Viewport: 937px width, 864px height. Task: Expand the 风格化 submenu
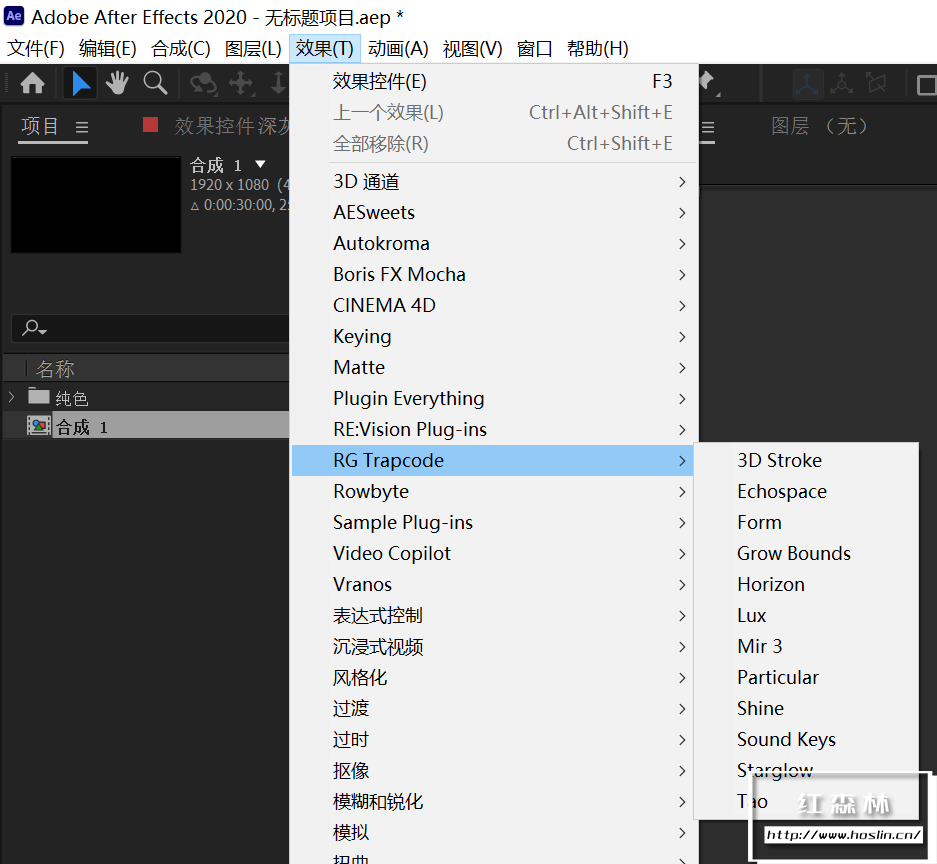click(x=494, y=678)
